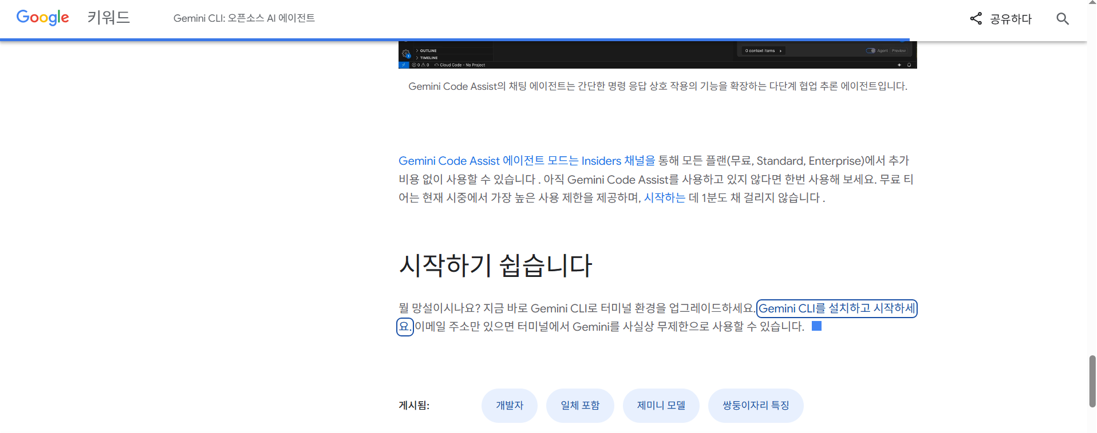Click the page's vertical scrollbar thumb
The width and height of the screenshot is (1097, 433).
point(1092,381)
